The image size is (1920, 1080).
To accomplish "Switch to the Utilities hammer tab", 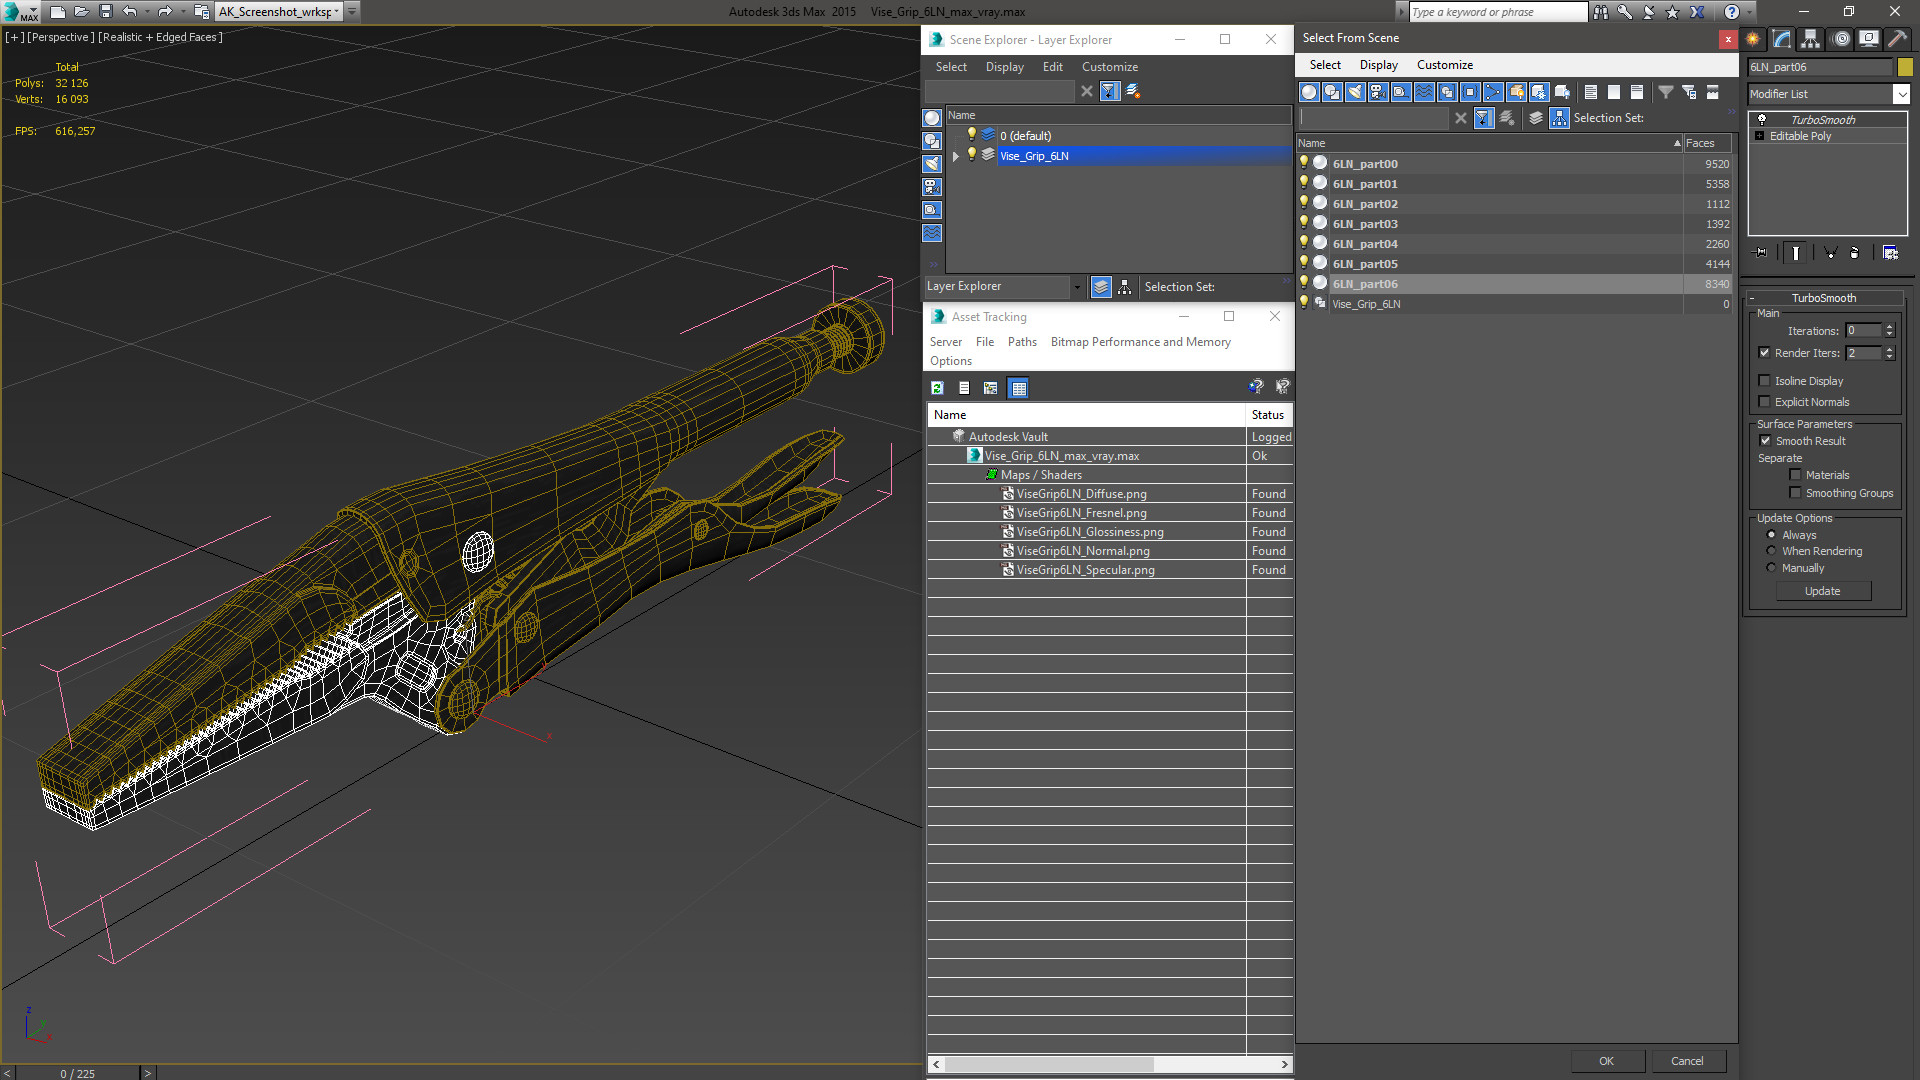I will click(x=1897, y=39).
